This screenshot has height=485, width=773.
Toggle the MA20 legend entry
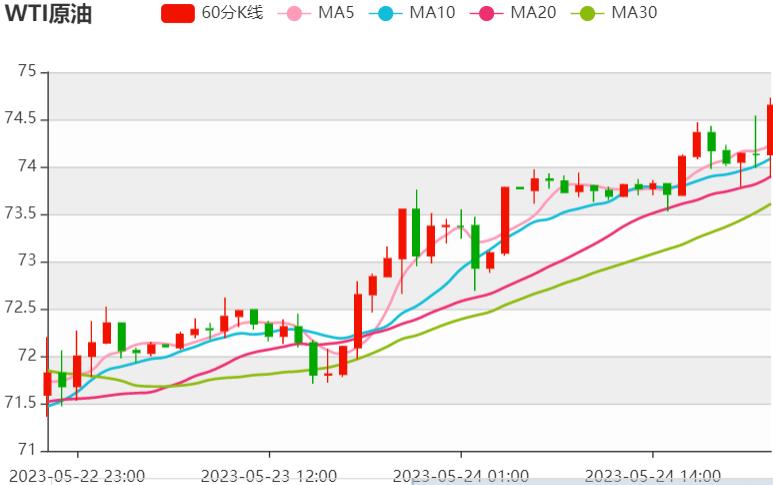[x=513, y=12]
